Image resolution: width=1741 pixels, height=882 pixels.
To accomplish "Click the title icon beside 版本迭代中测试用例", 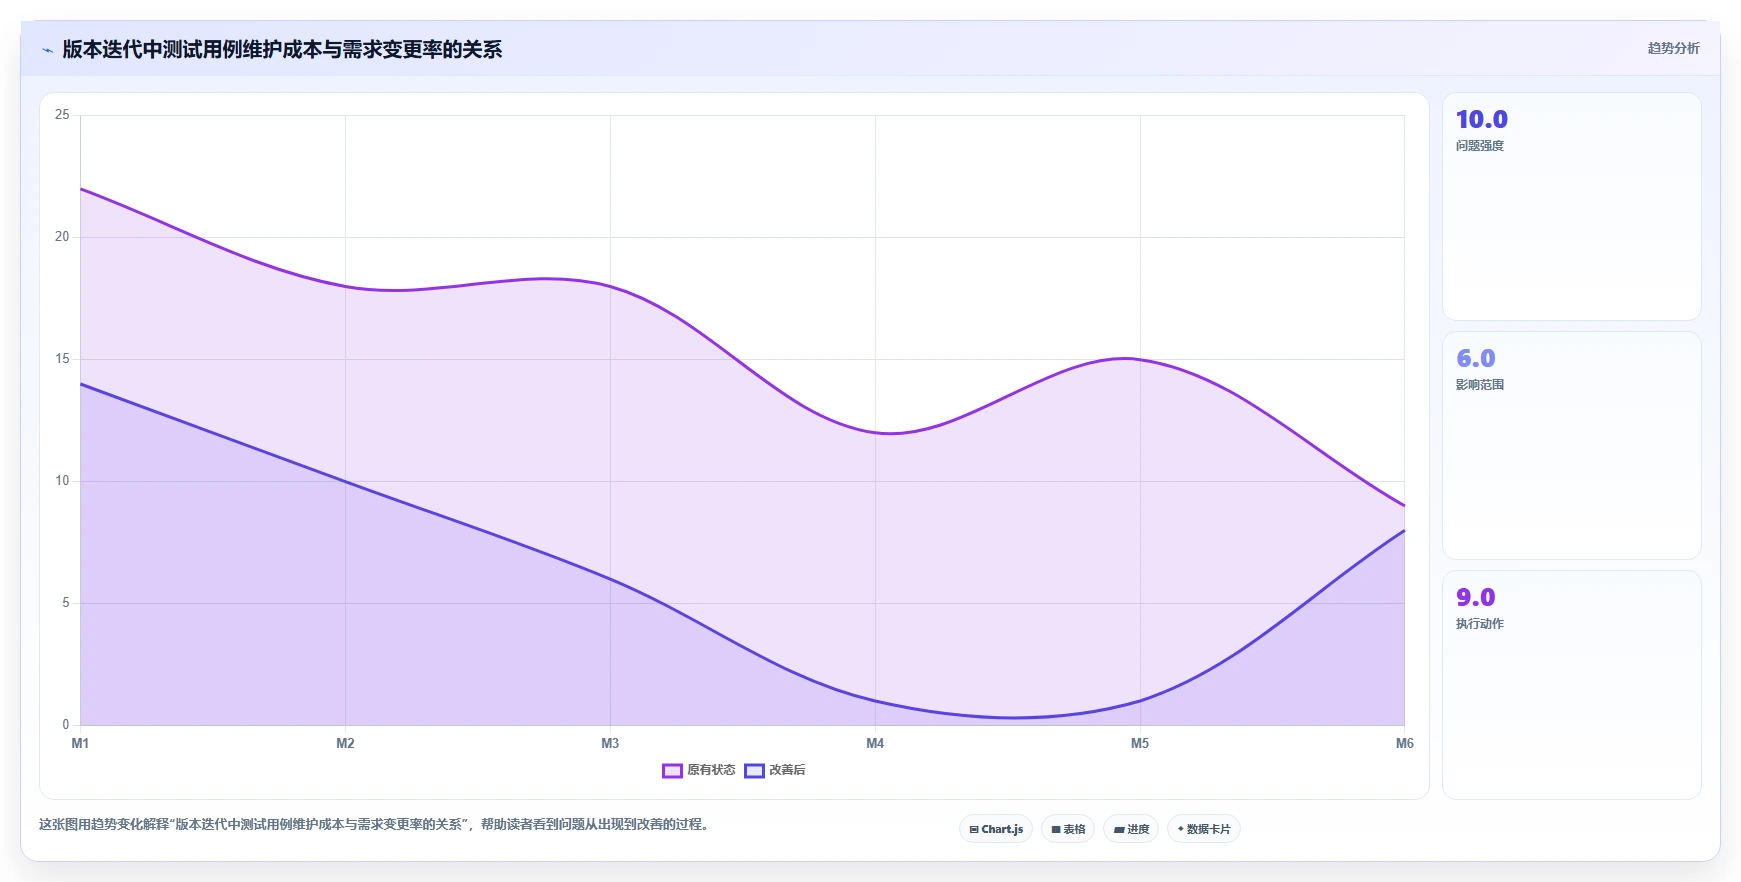I will tap(47, 50).
